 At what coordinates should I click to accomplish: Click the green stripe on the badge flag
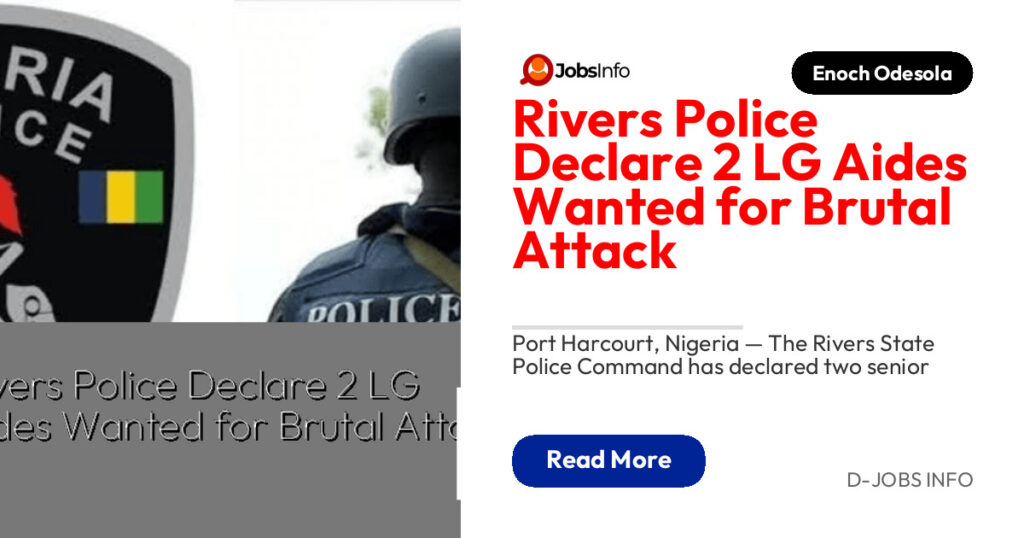[149, 197]
